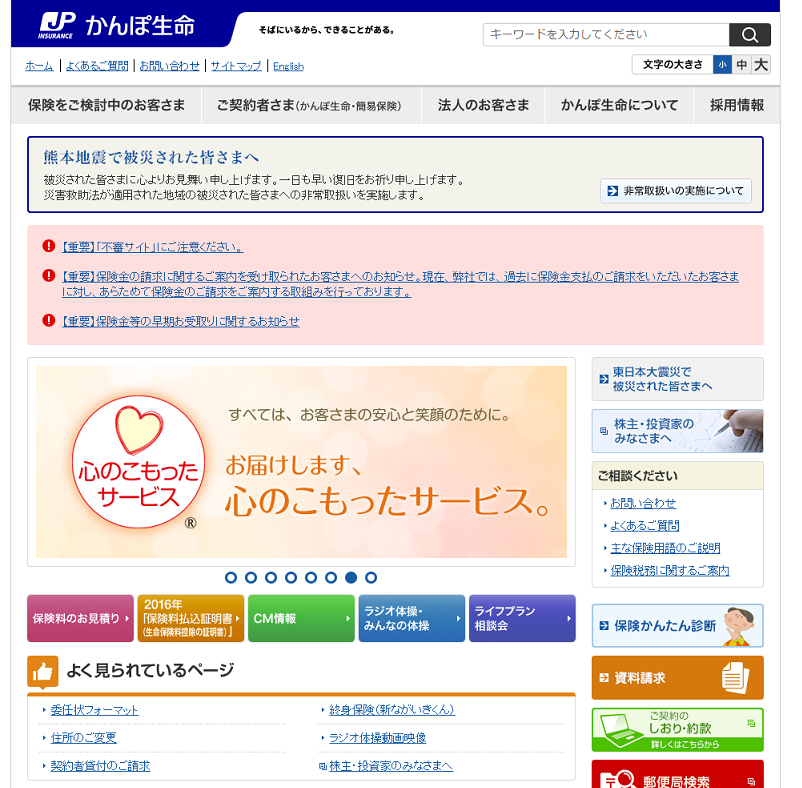Click 非常取扱いの実施について button
Viewport: 802px width, 788px height.
click(676, 191)
